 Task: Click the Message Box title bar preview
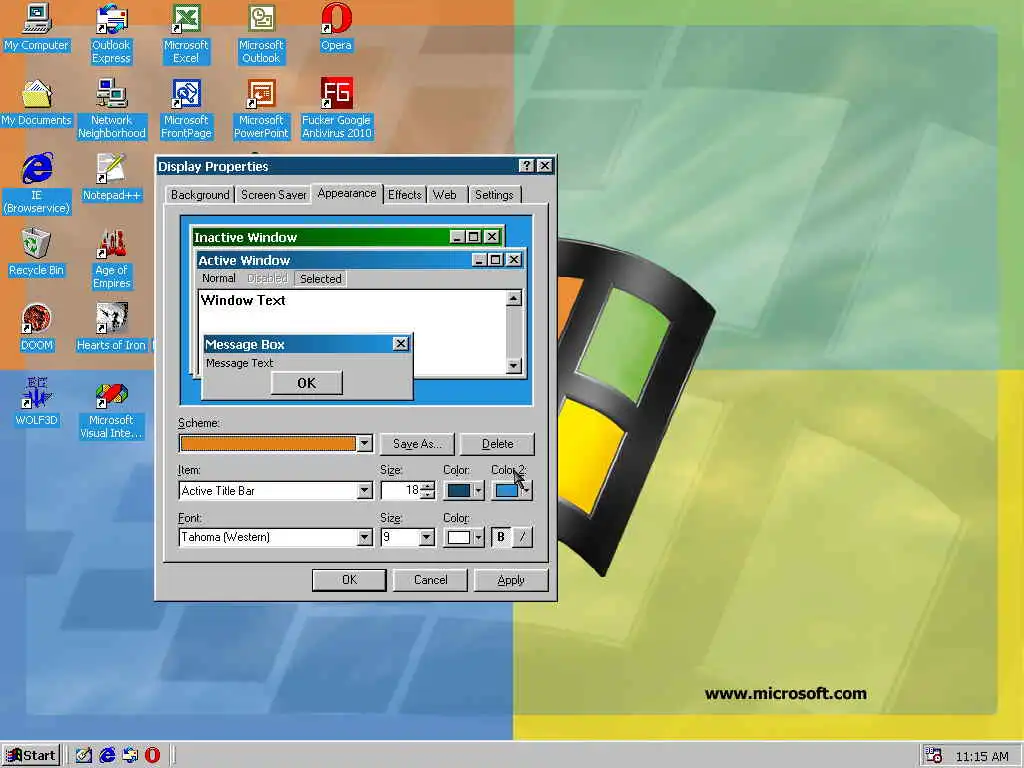coord(307,344)
